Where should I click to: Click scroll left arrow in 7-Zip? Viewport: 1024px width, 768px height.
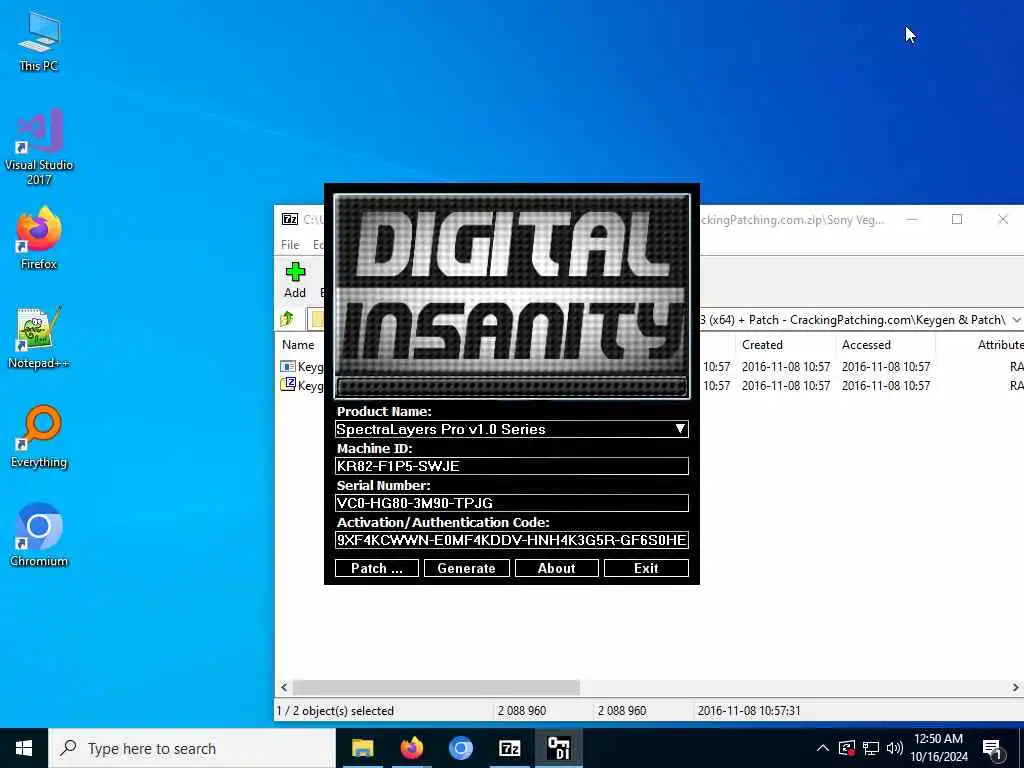click(283, 688)
